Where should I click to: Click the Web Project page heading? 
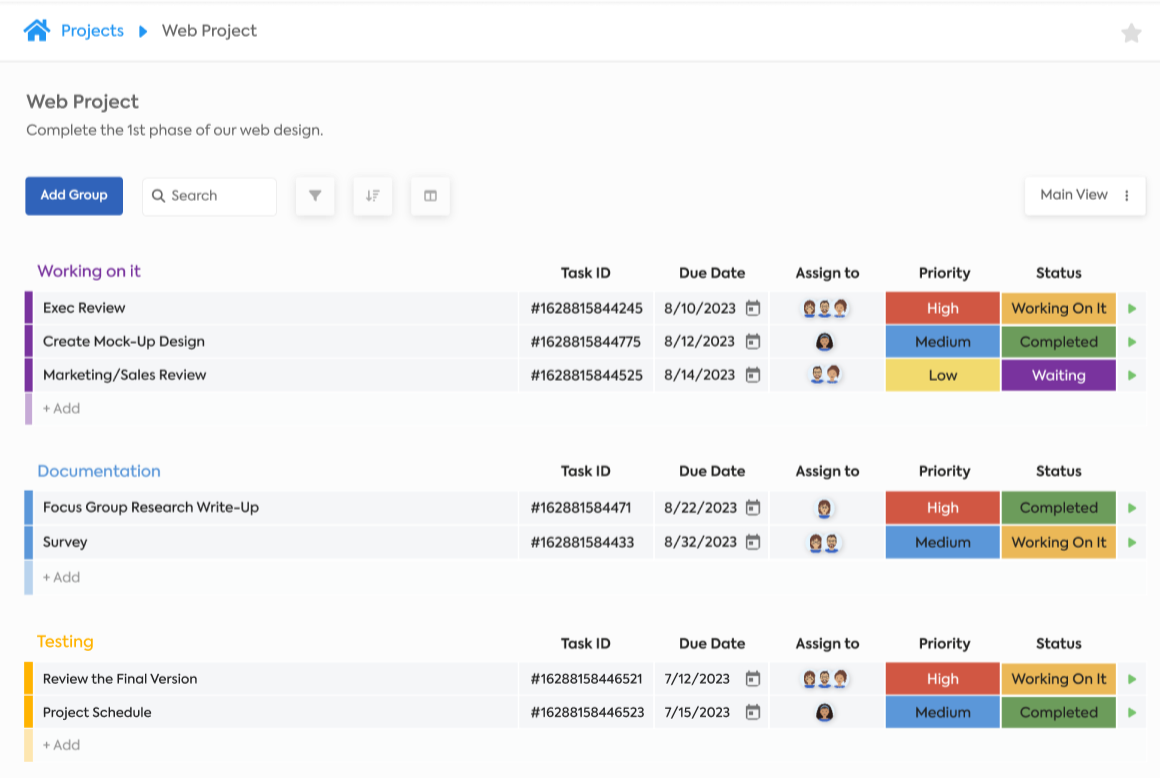83,102
